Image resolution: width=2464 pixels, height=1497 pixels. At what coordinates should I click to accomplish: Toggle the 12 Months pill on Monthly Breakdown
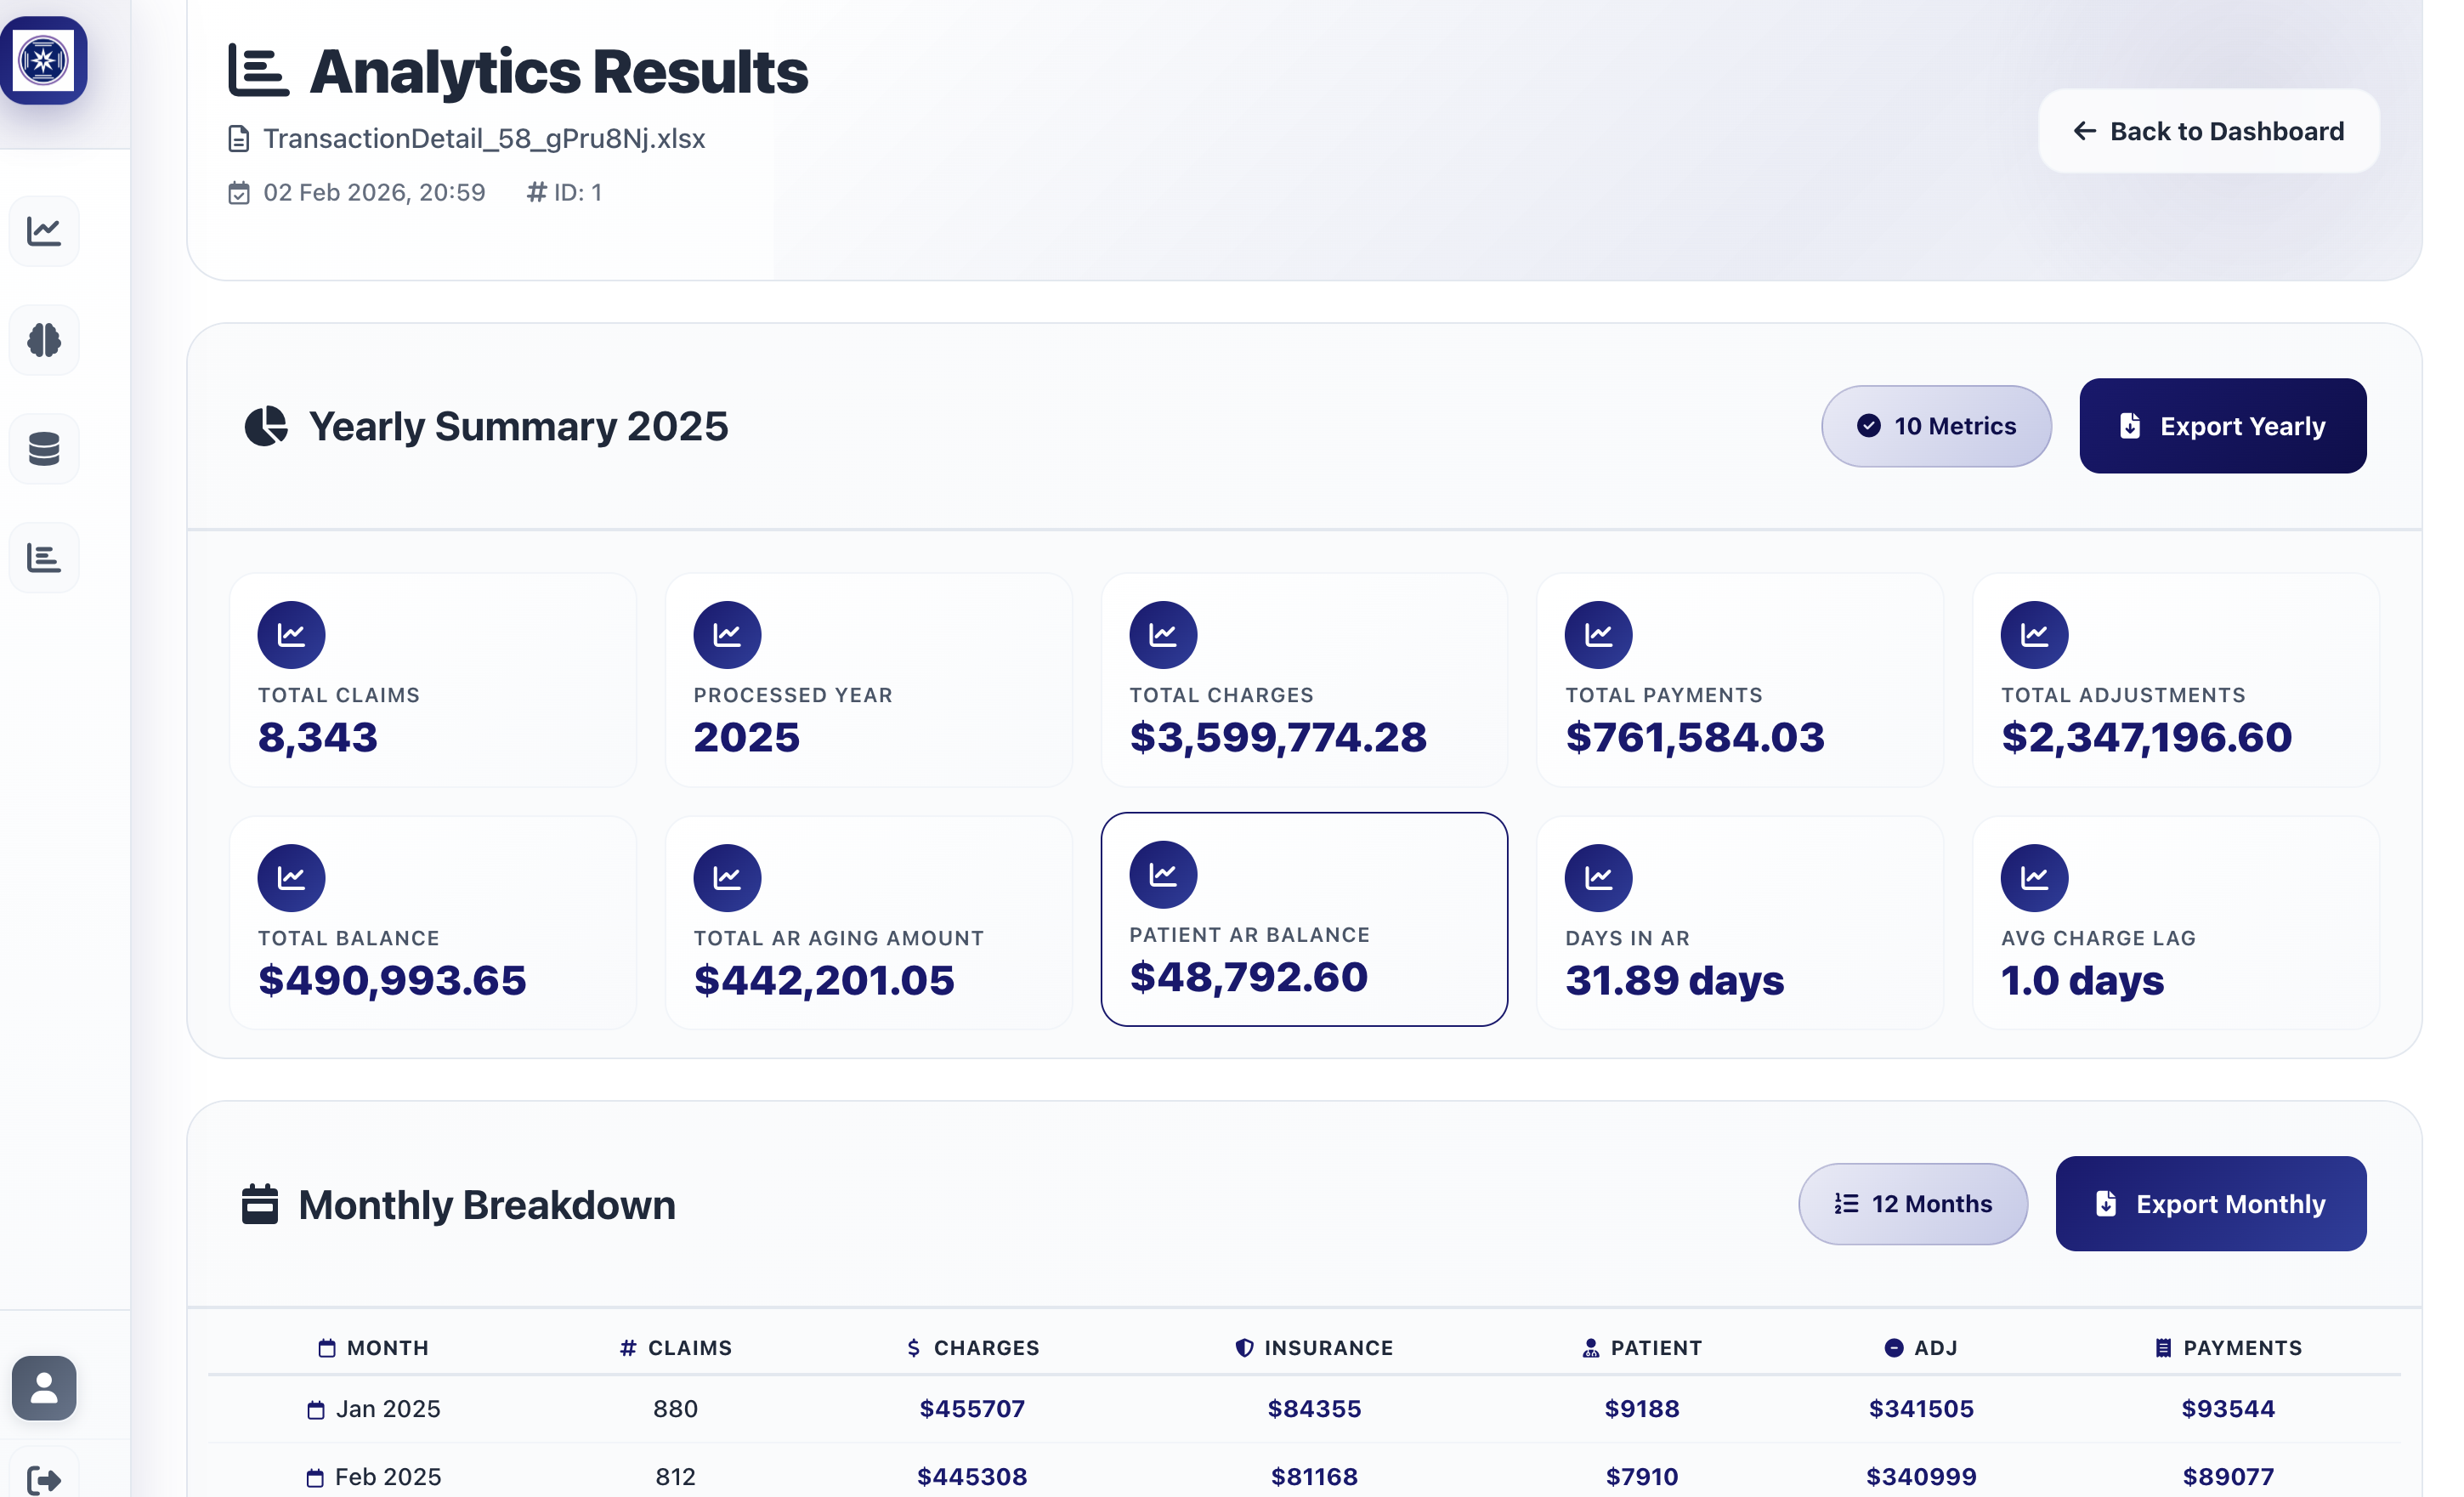[x=1913, y=1204]
